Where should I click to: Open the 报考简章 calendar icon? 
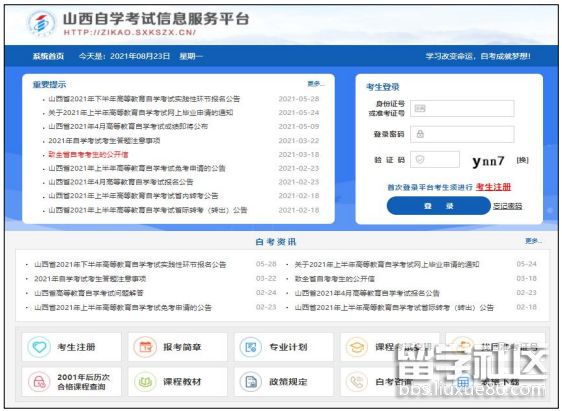pyautogui.click(x=145, y=347)
